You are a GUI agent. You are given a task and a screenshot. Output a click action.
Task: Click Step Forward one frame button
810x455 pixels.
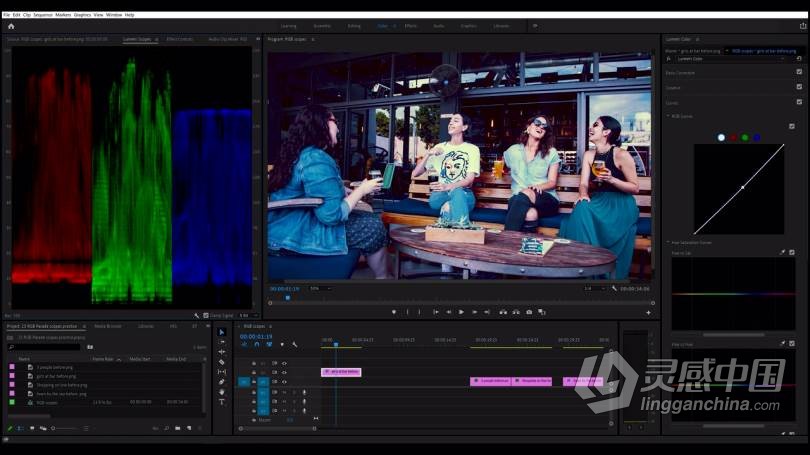pos(474,312)
